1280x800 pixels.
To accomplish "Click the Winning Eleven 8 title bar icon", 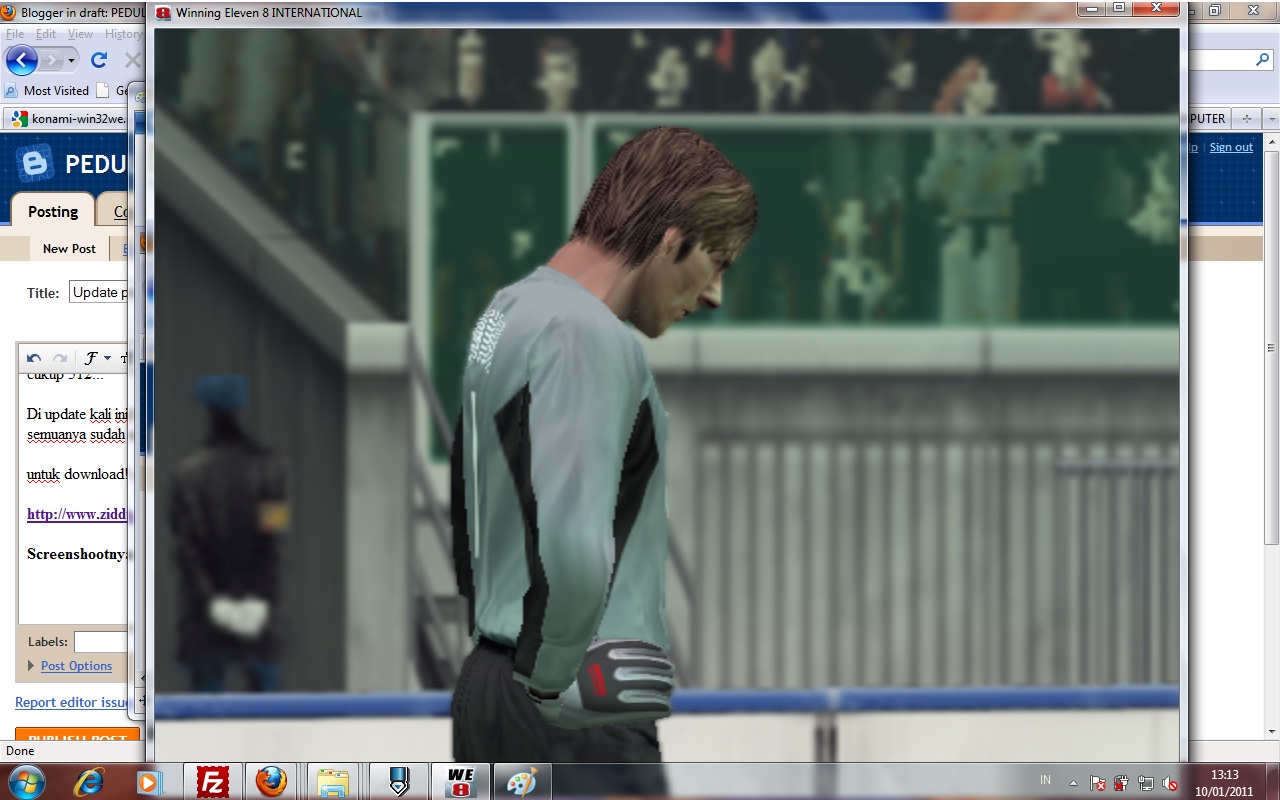I will [x=164, y=13].
